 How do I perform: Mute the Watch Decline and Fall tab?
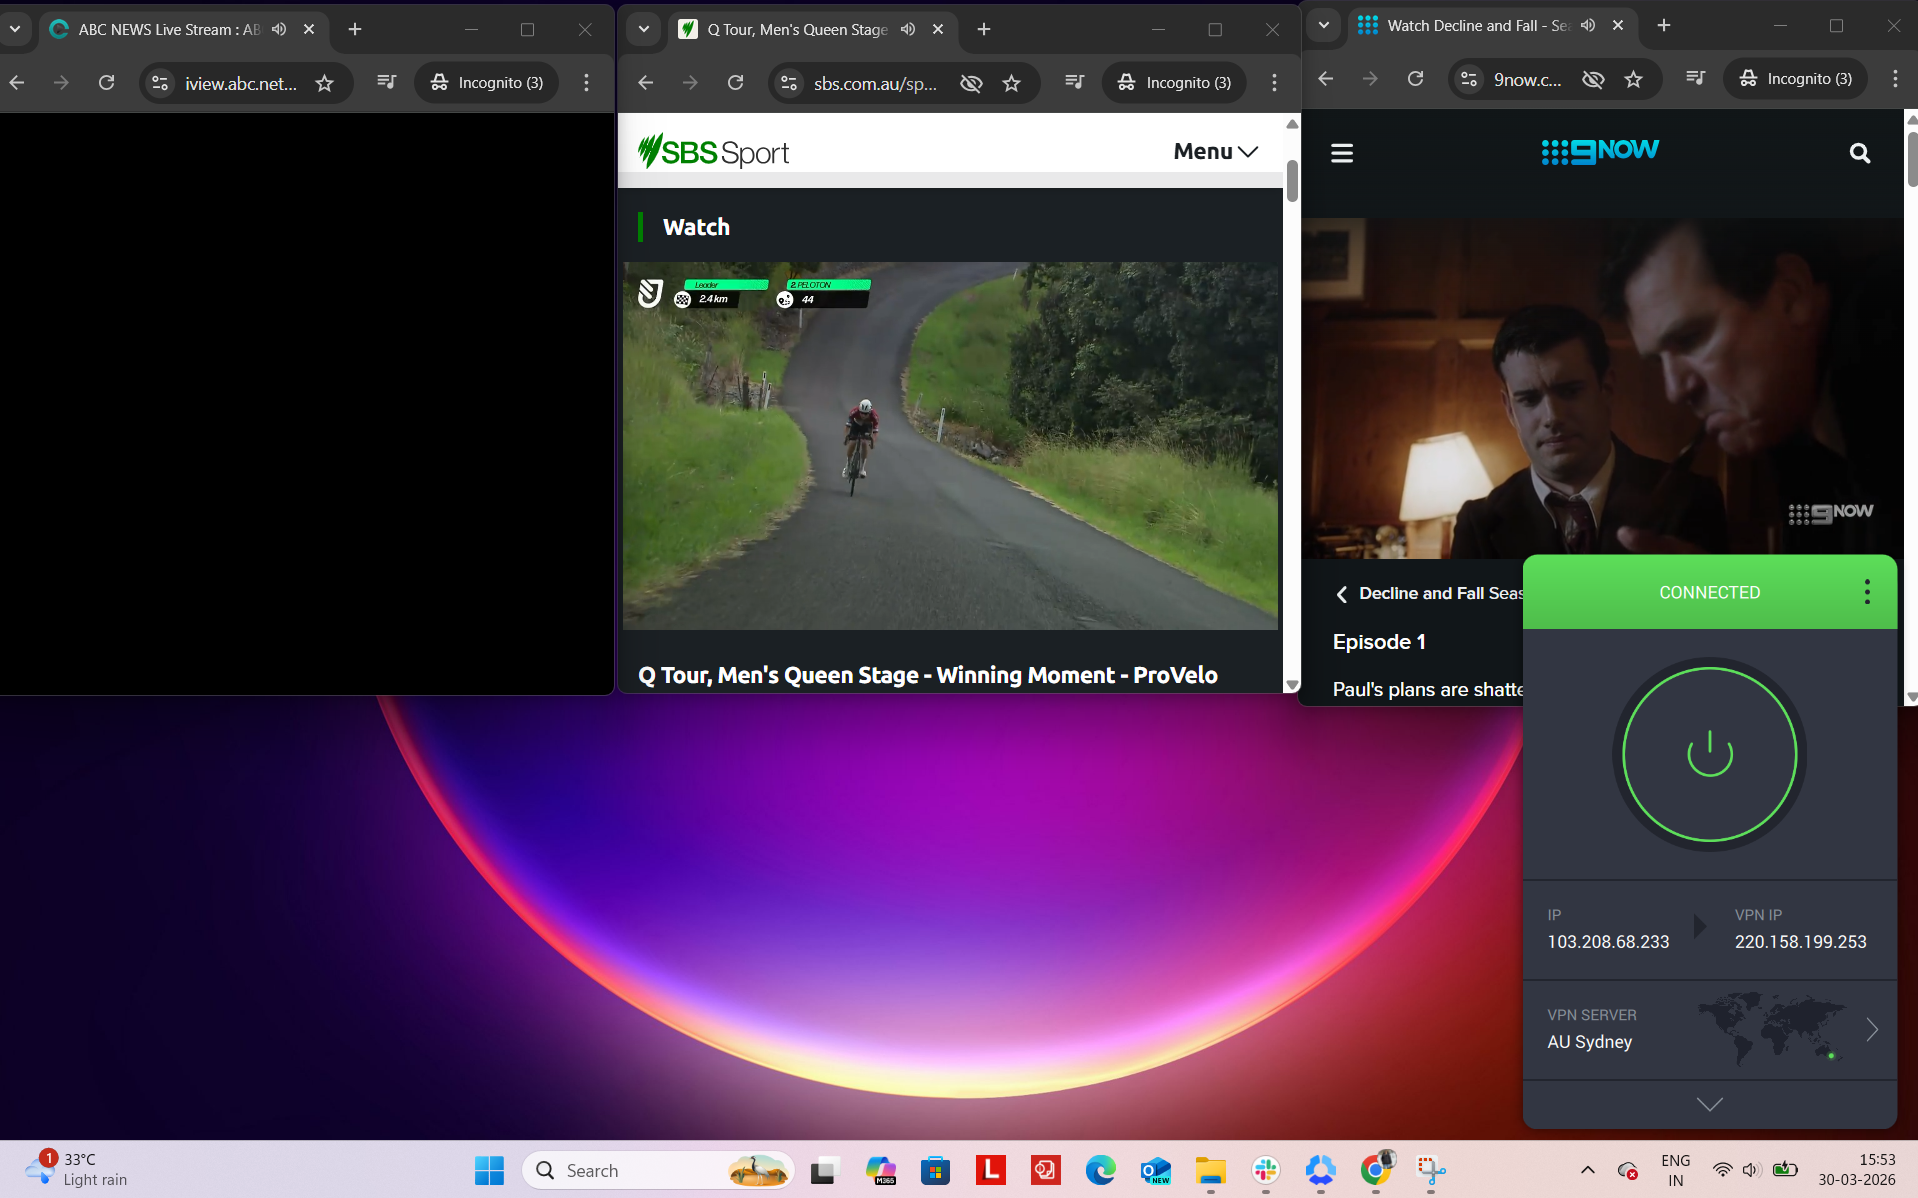point(1588,25)
